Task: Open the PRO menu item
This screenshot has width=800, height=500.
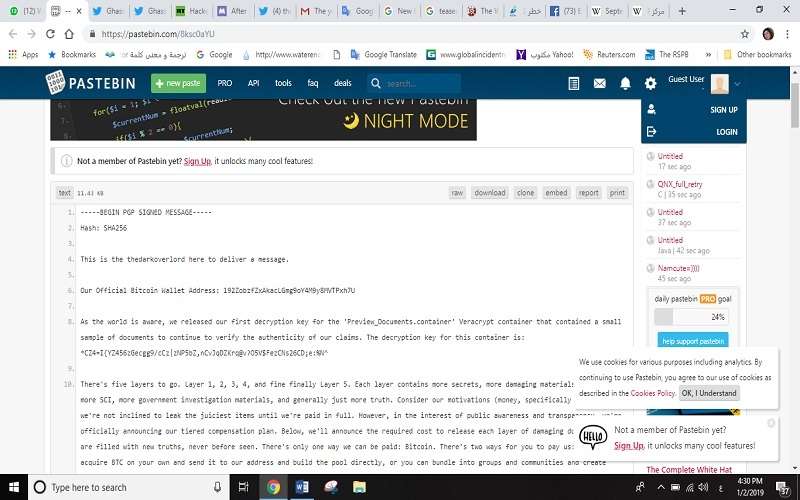Action: (x=224, y=83)
